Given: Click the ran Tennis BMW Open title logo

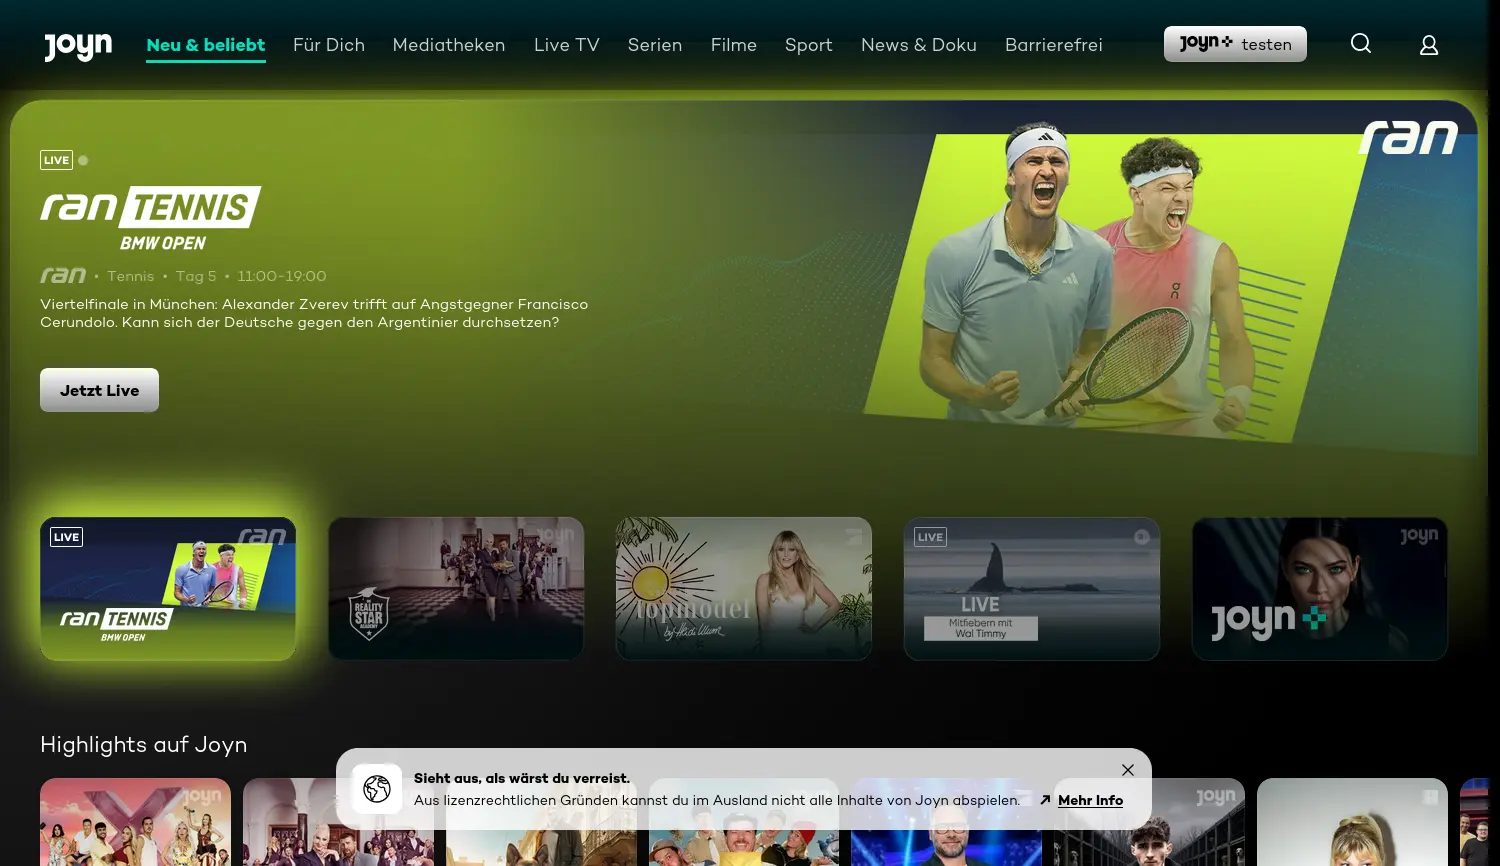Looking at the screenshot, I should point(150,218).
